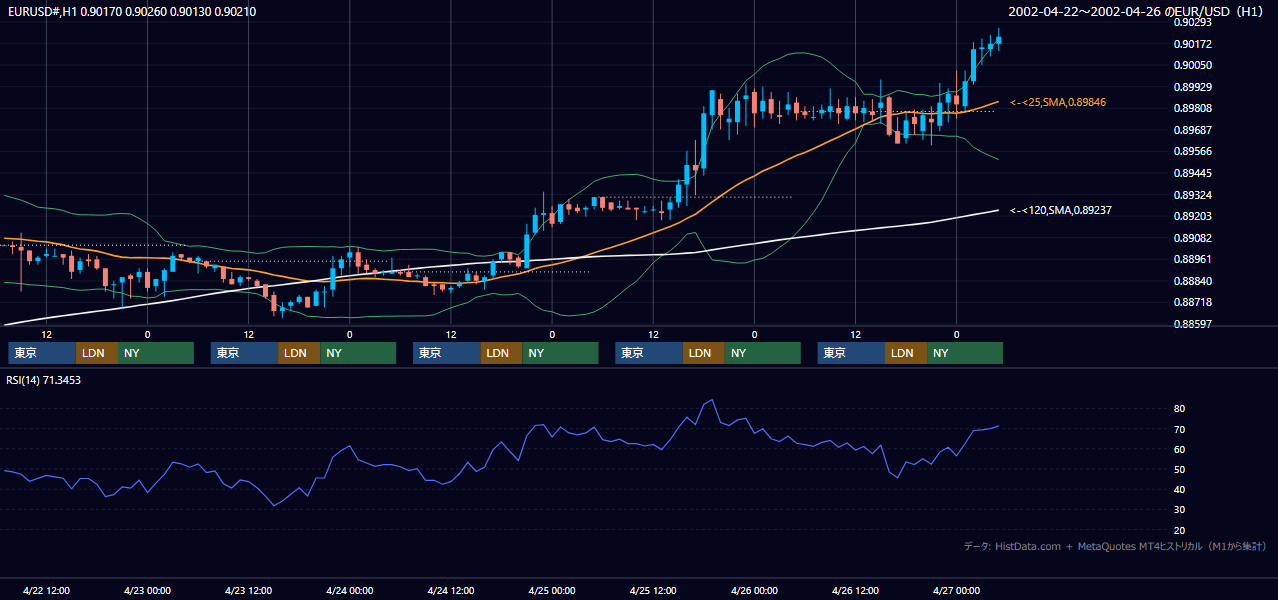The image size is (1278, 600).
Task: Click RSI scale level 20
Action: pyautogui.click(x=1180, y=530)
